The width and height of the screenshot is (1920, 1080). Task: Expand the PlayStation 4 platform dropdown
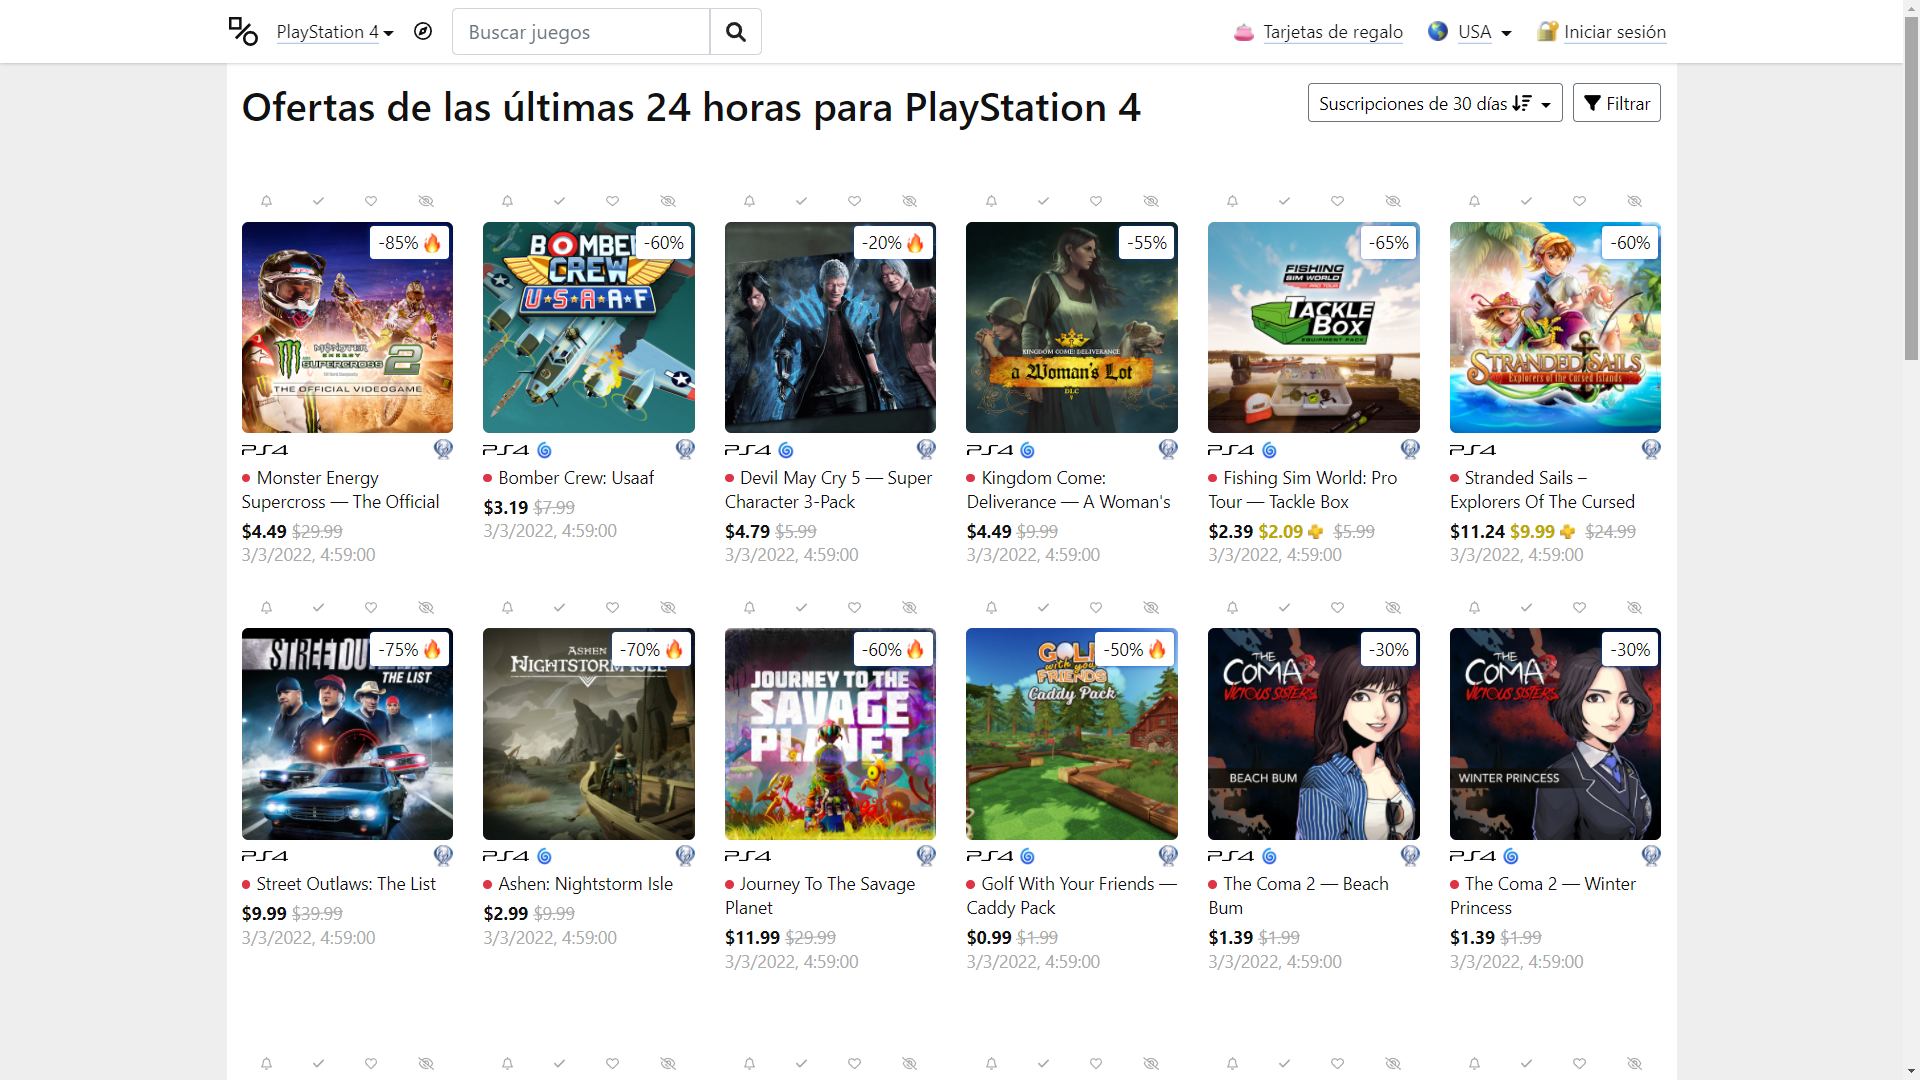(x=335, y=32)
